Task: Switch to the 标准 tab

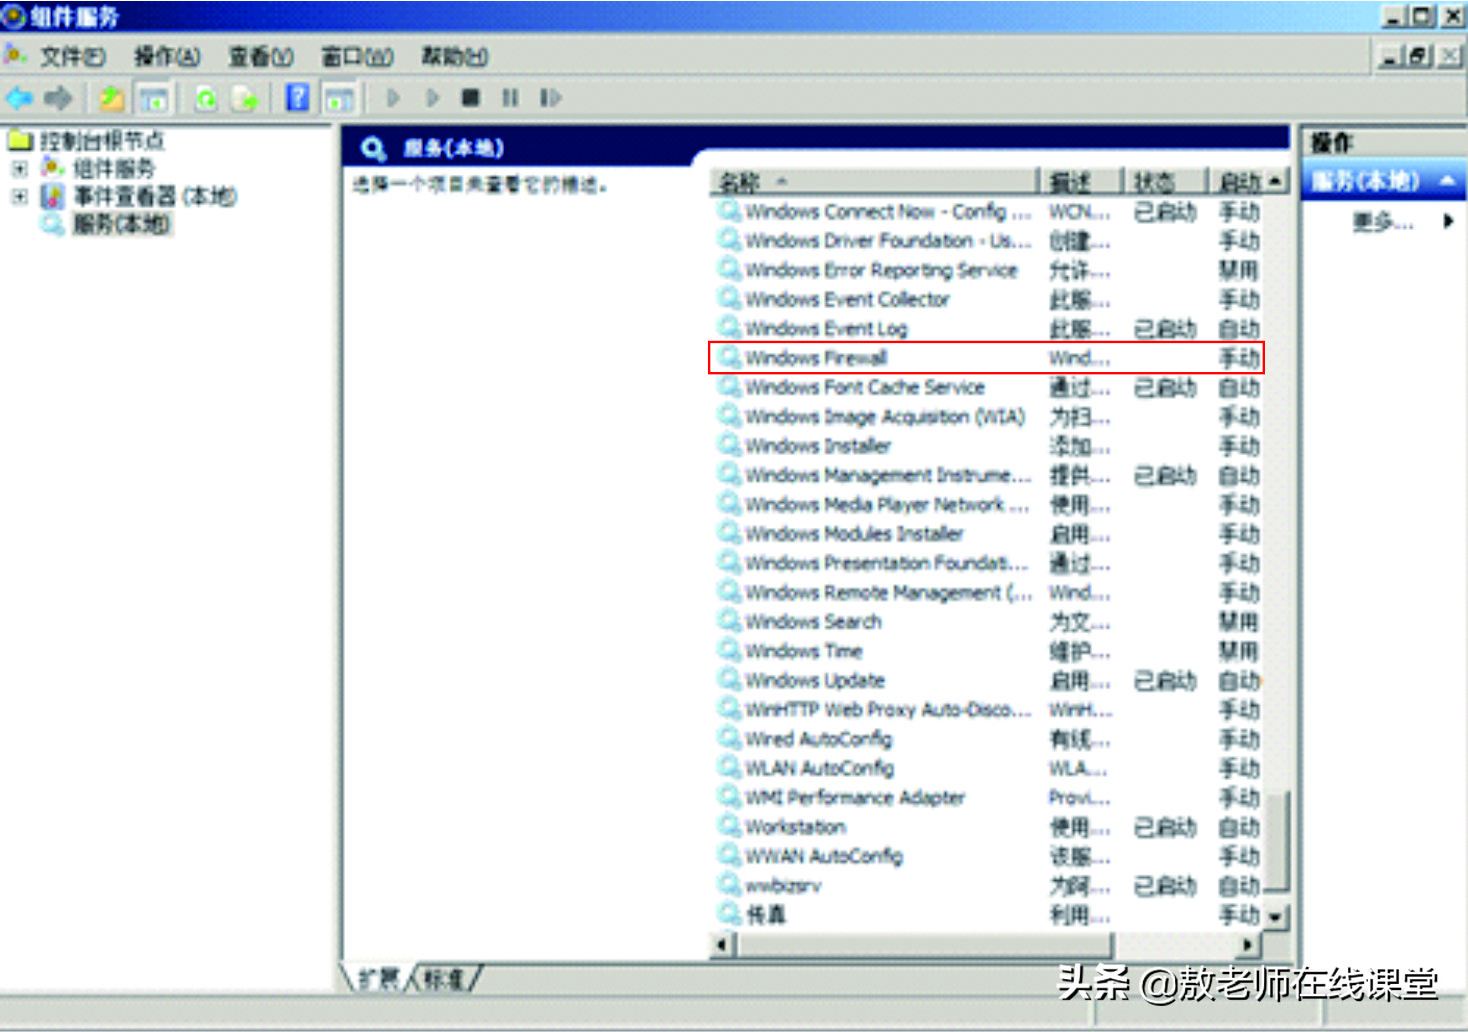Action: coord(444,978)
